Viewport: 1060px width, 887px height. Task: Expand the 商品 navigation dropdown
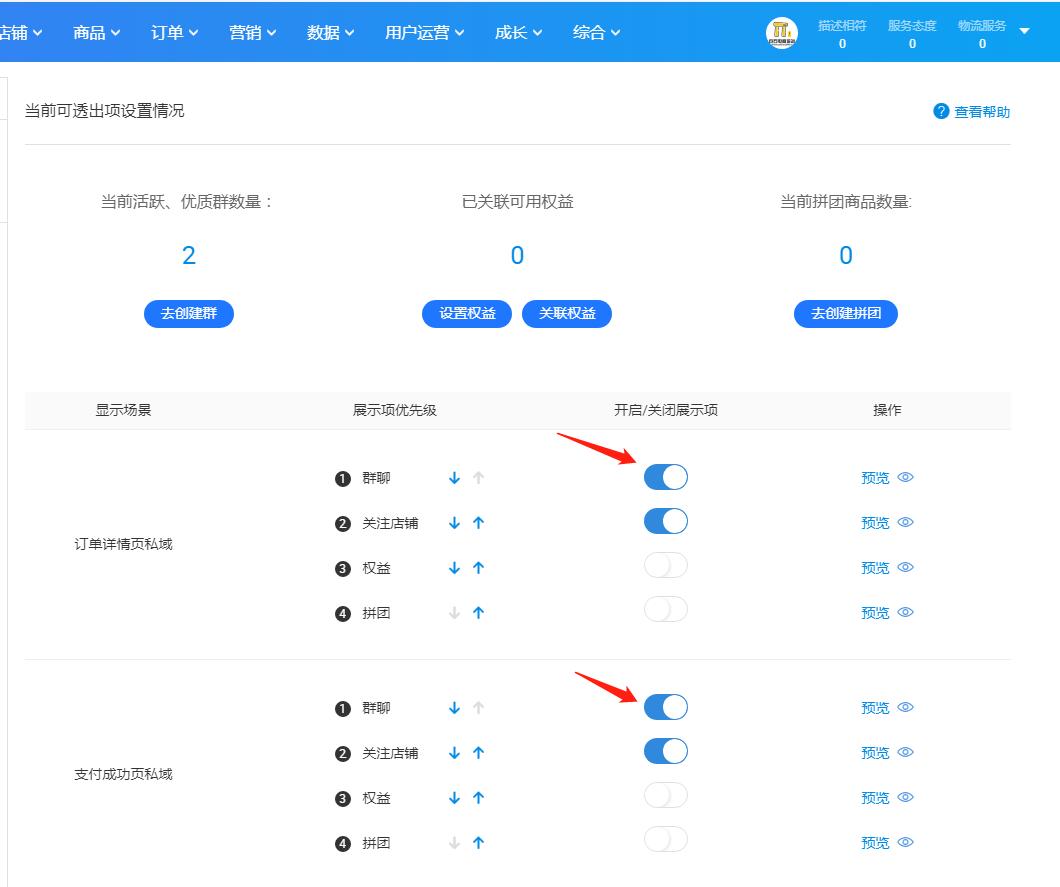95,31
